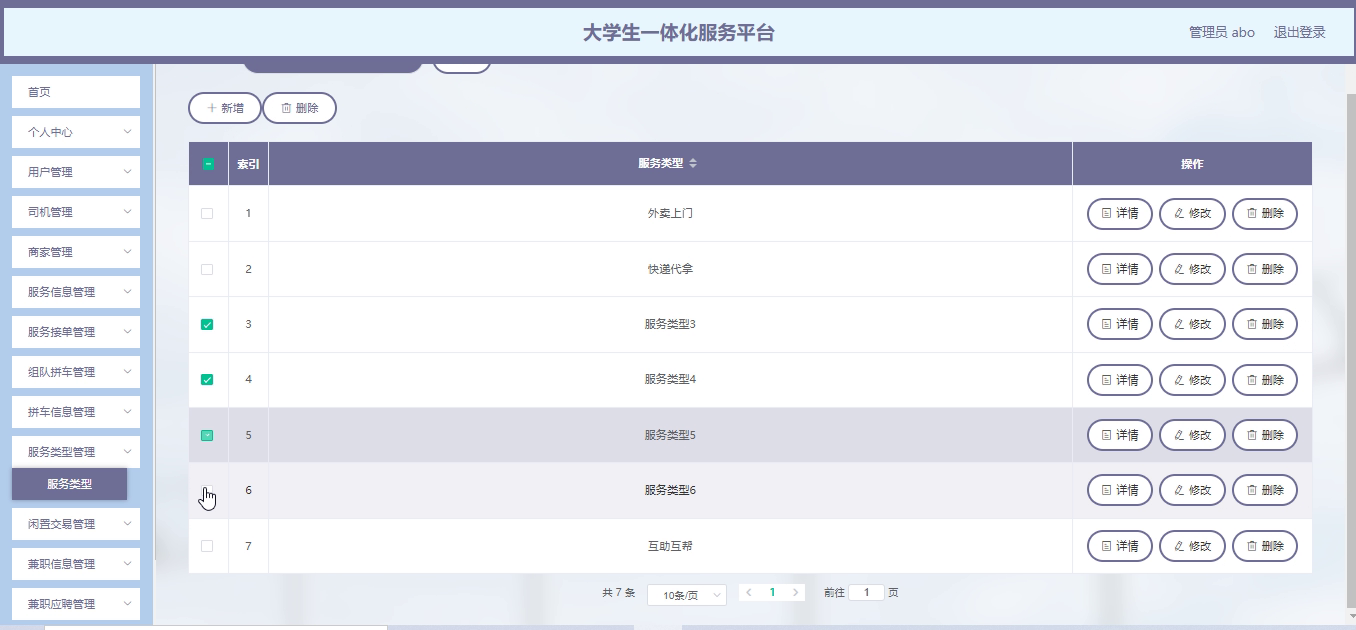Click the 大学生一体化服务平台 title
Image resolution: width=1356 pixels, height=630 pixels.
click(x=678, y=32)
